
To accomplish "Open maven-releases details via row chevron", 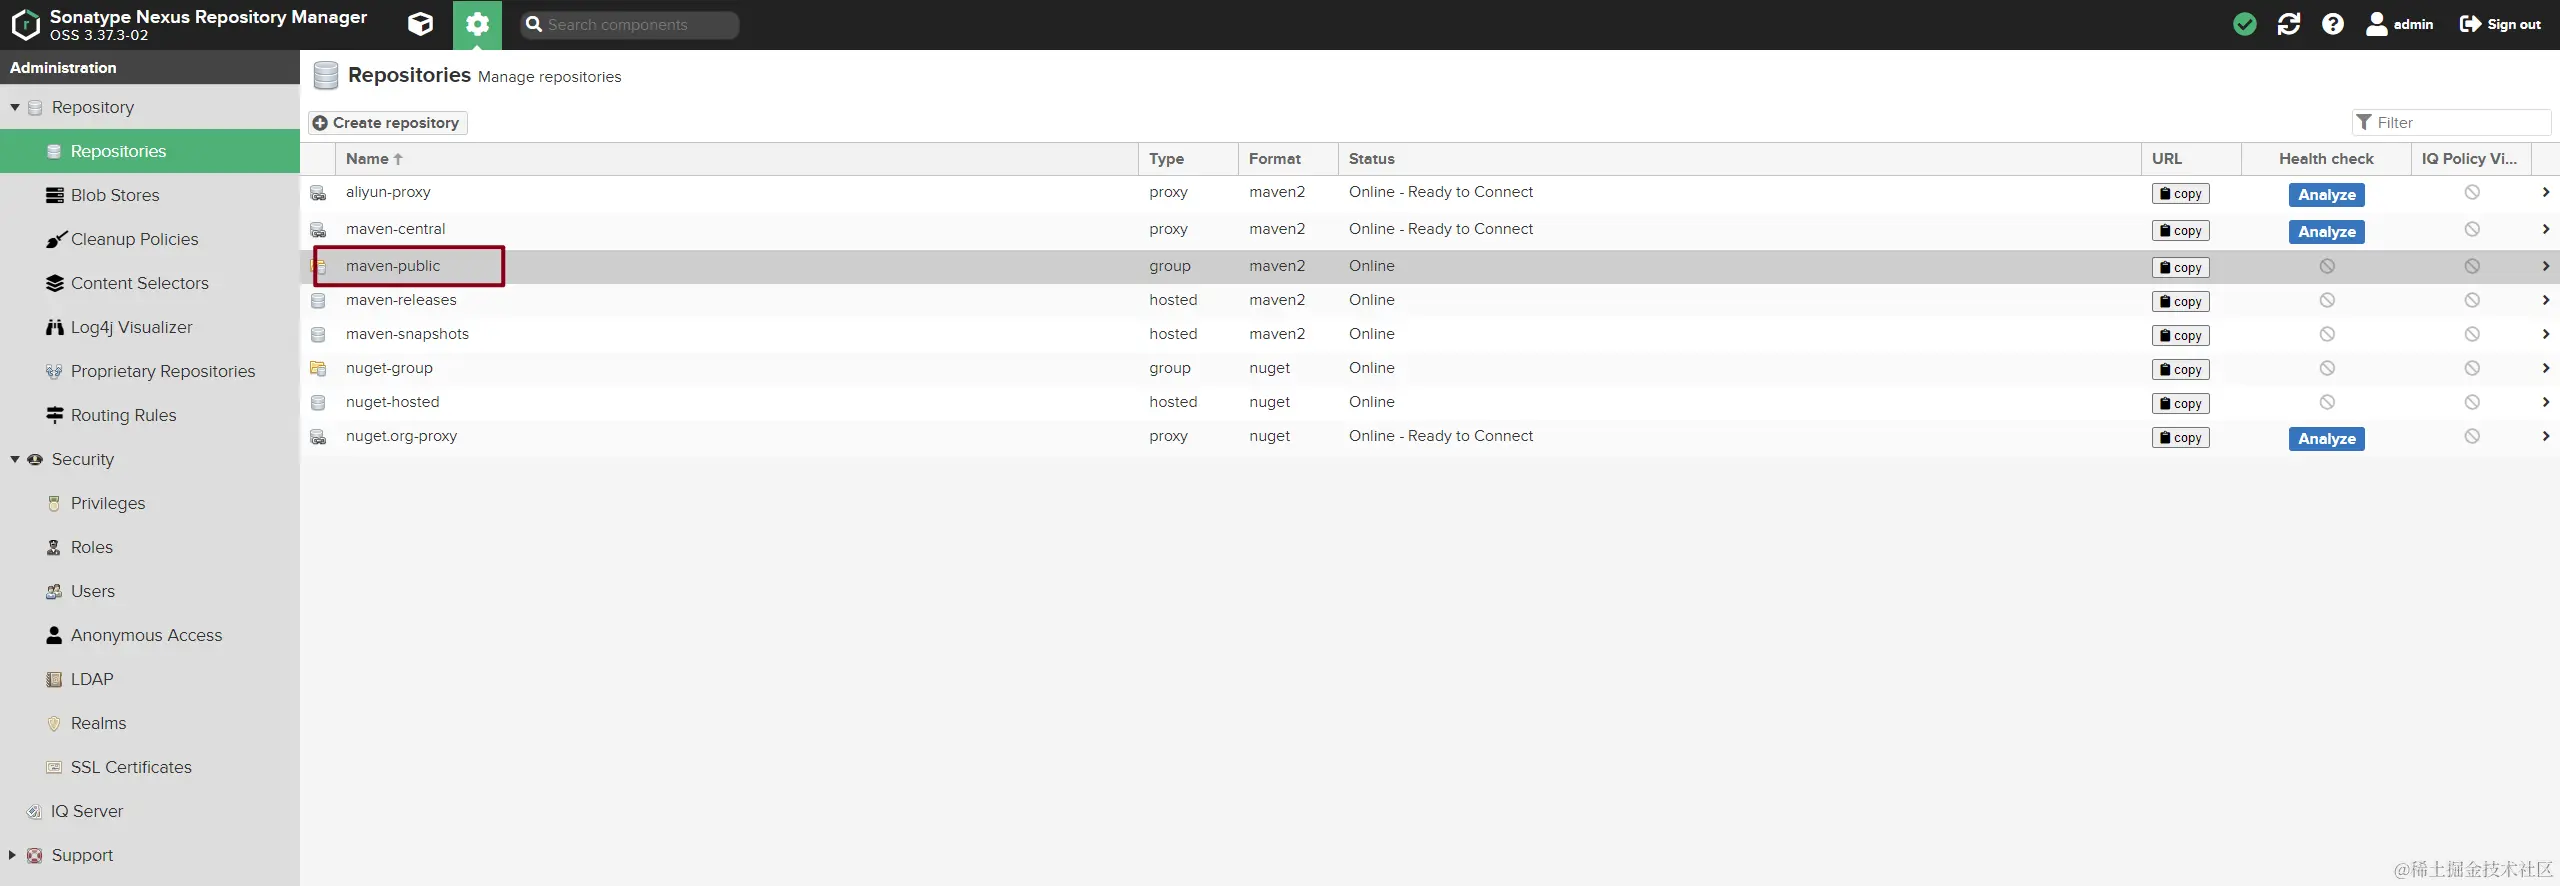I will [x=2545, y=300].
